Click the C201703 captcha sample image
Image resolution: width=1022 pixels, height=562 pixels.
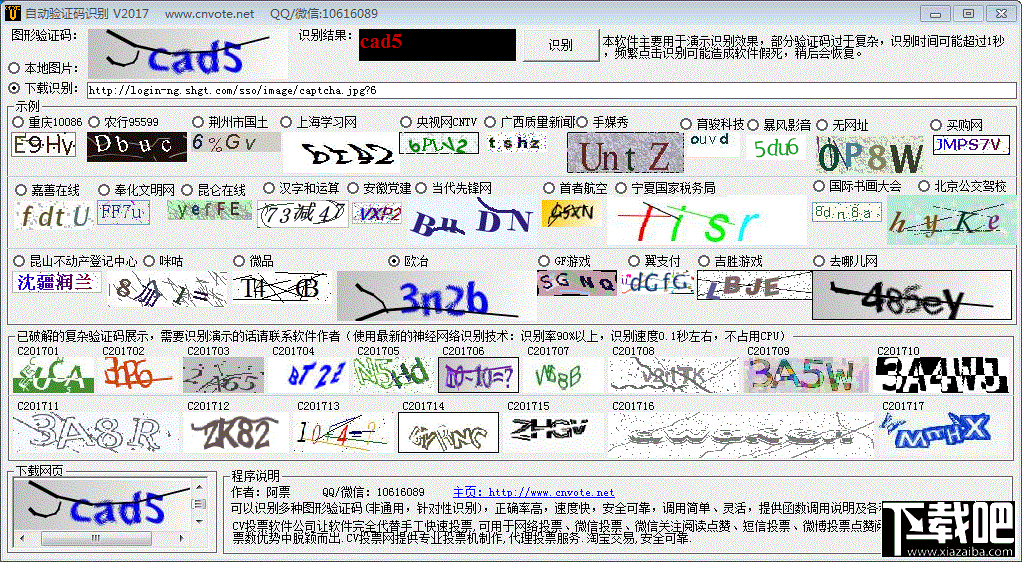223,375
